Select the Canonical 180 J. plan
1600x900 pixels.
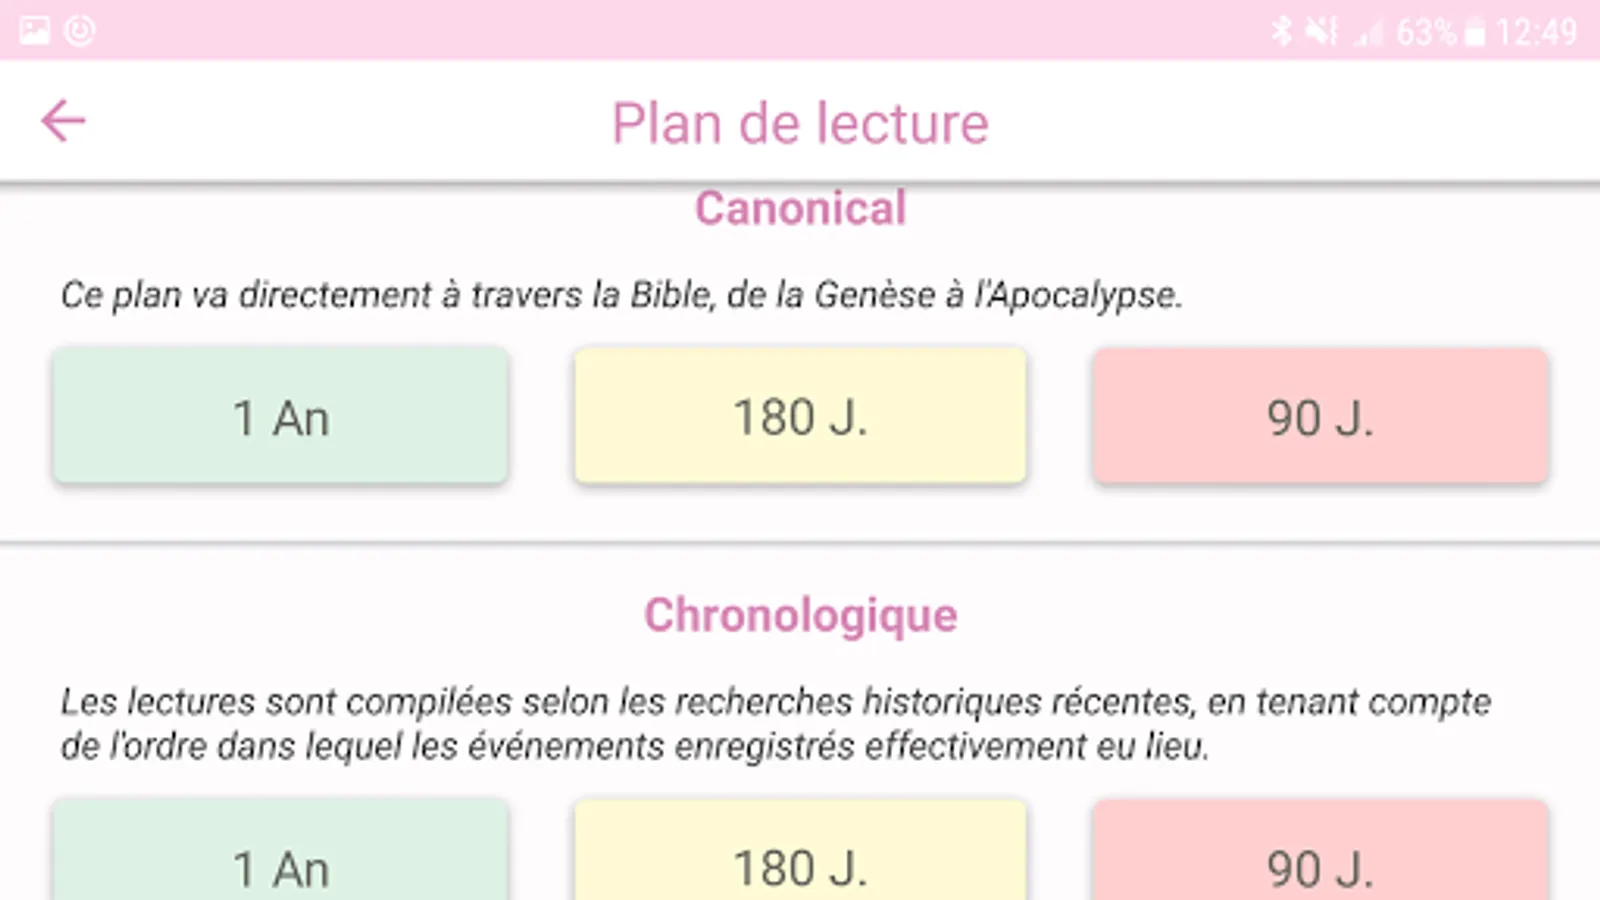point(800,417)
